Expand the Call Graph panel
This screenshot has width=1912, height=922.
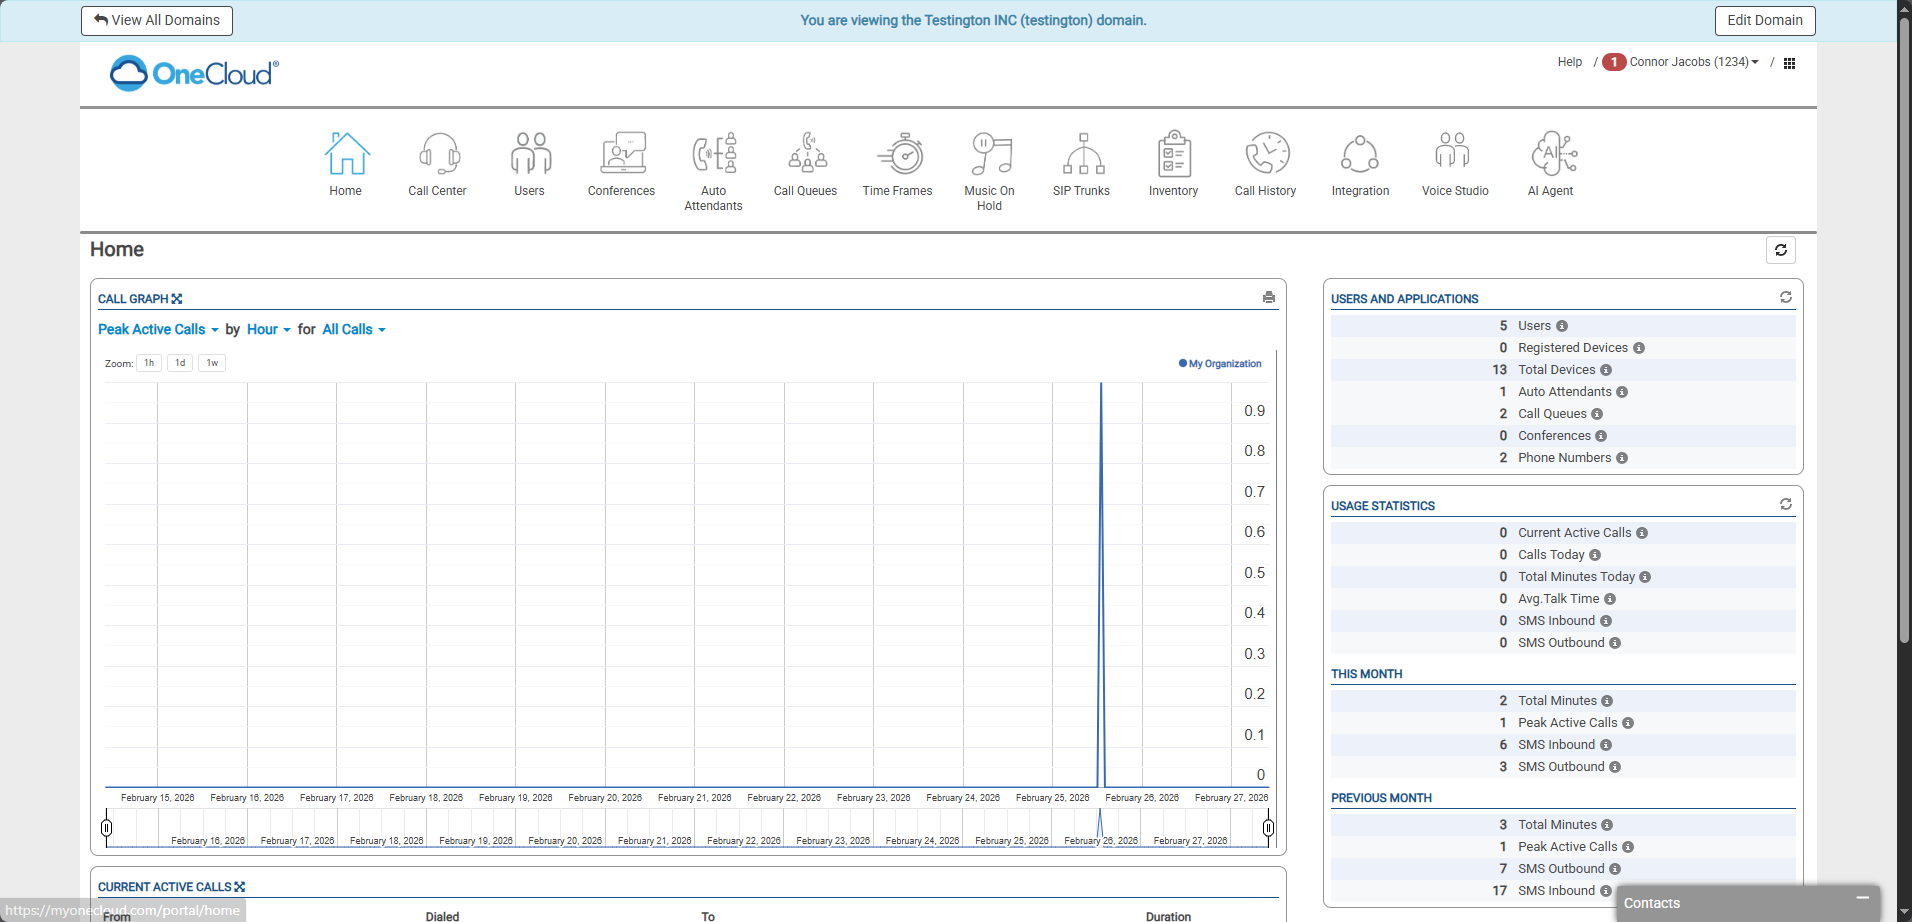pos(177,299)
